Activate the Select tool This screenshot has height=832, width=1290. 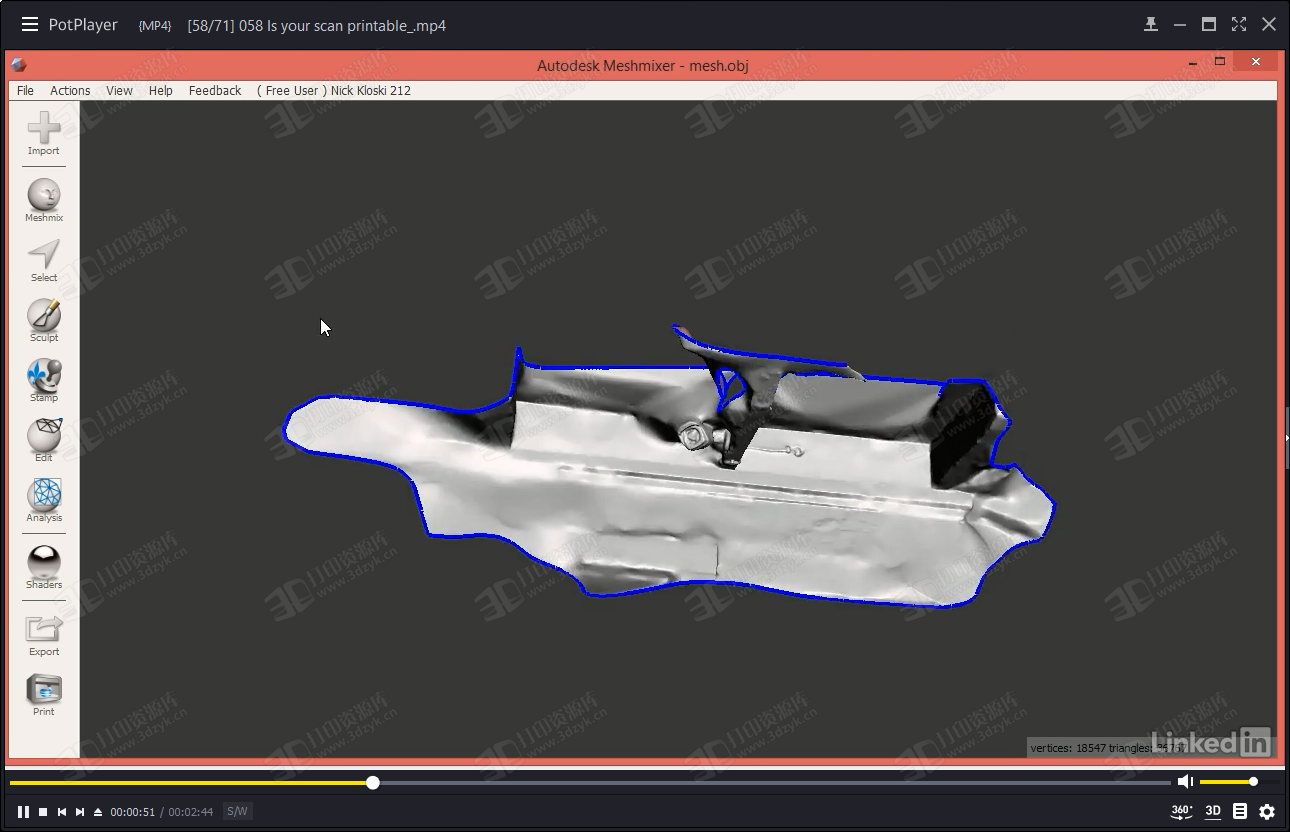44,260
